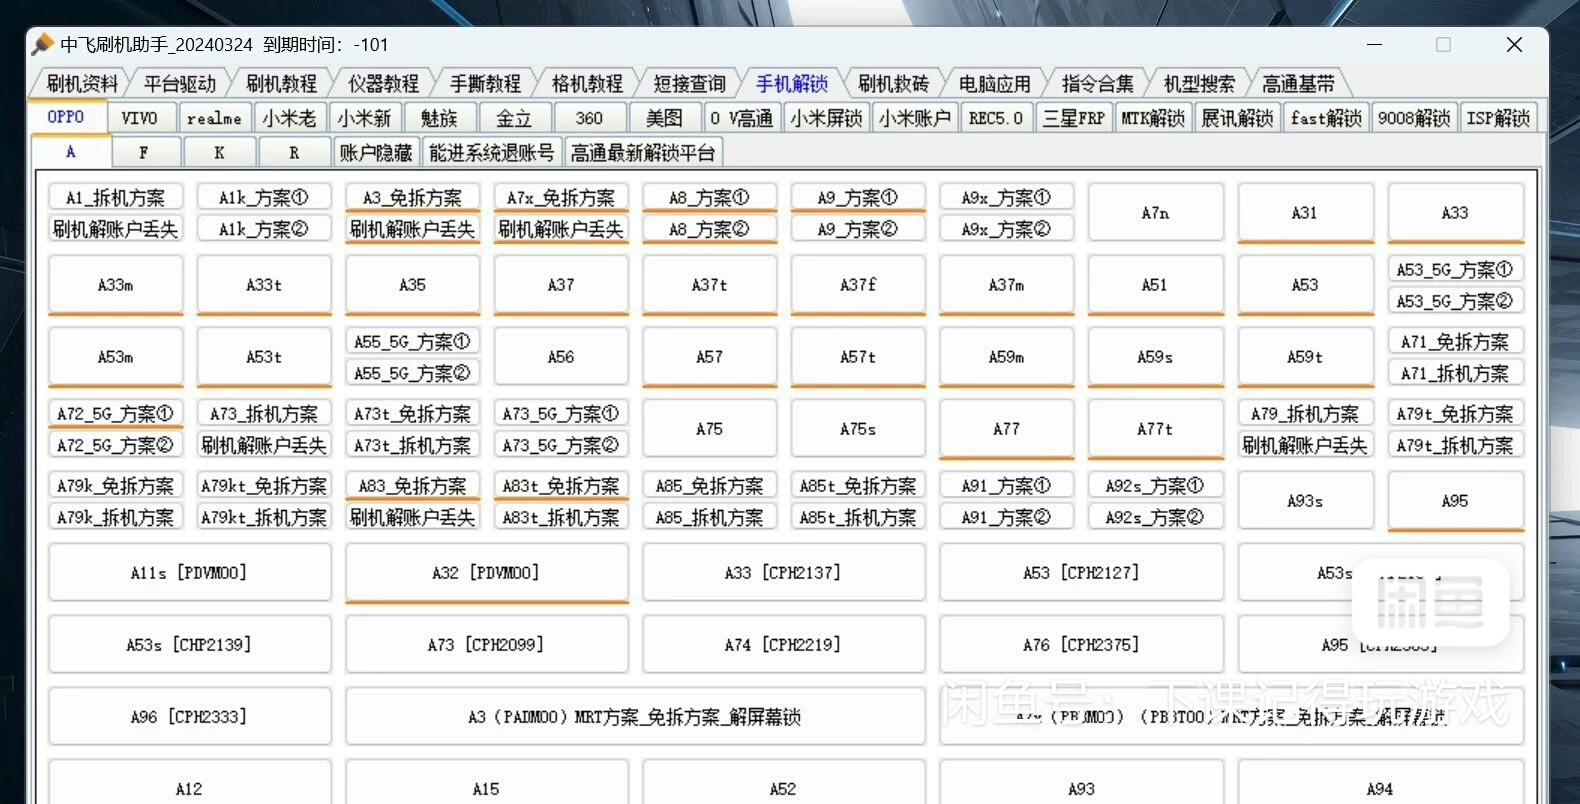Open the 高通最新解锁平台 sub-tab
Image resolution: width=1580 pixels, height=804 pixels.
pyautogui.click(x=643, y=152)
